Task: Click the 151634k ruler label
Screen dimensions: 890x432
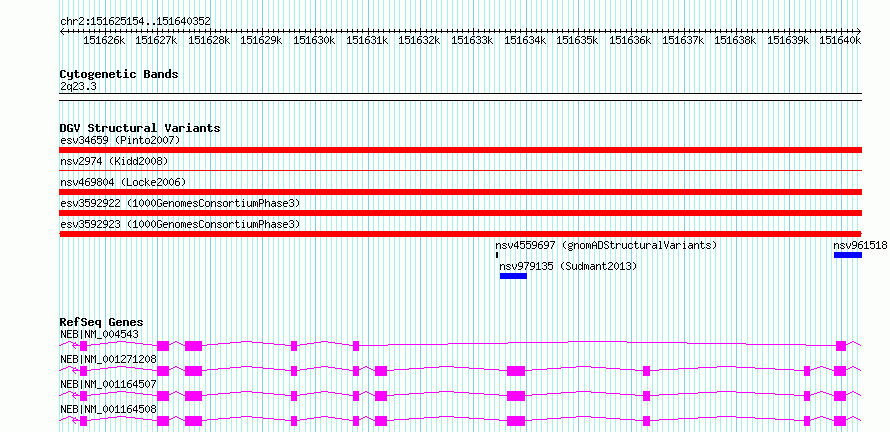Action: coord(525,40)
